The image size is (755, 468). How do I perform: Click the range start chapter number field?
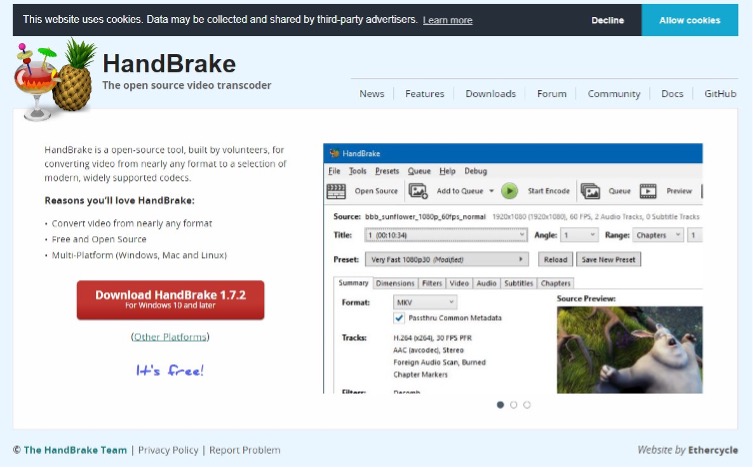pos(694,235)
